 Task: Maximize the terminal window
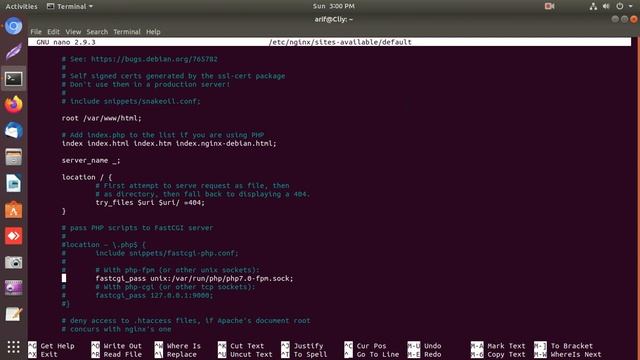click(624, 19)
